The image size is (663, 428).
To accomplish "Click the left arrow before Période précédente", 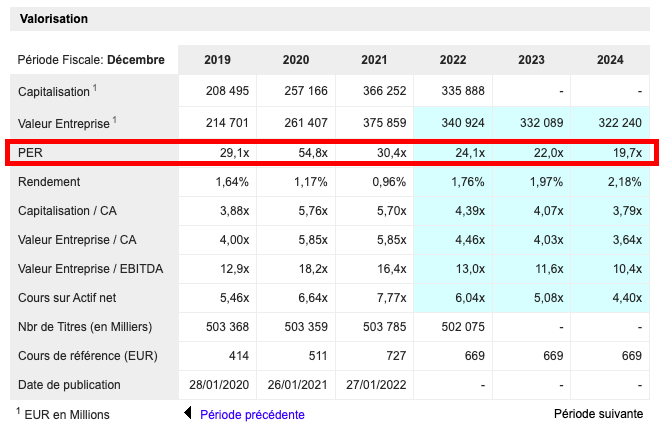I will [x=188, y=413].
